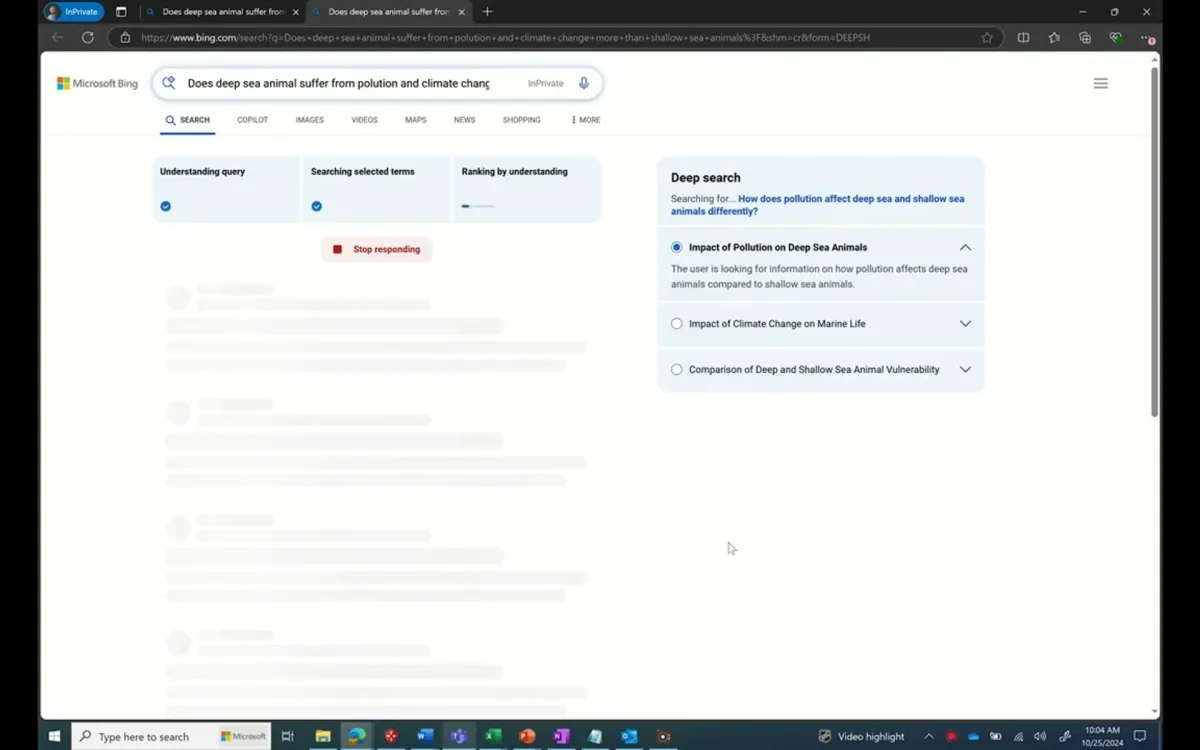
Task: Choose Comparison of Deep and Shallow vulnerability option
Action: pyautogui.click(x=676, y=369)
